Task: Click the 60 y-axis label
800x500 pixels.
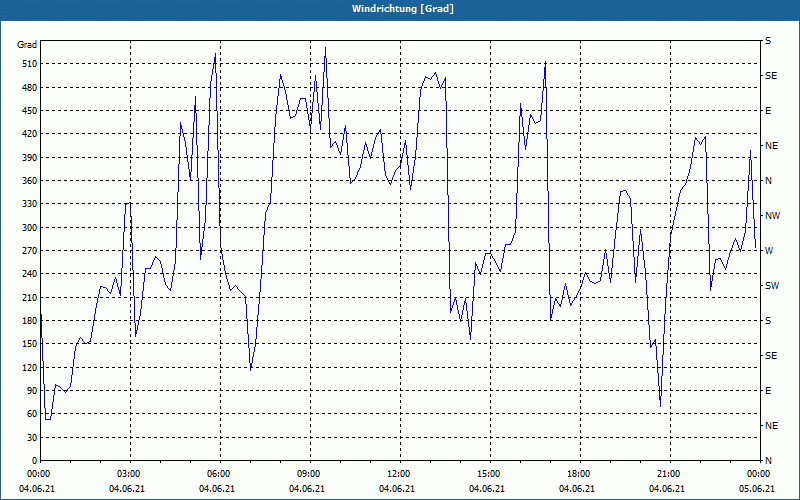Action: tap(32, 414)
